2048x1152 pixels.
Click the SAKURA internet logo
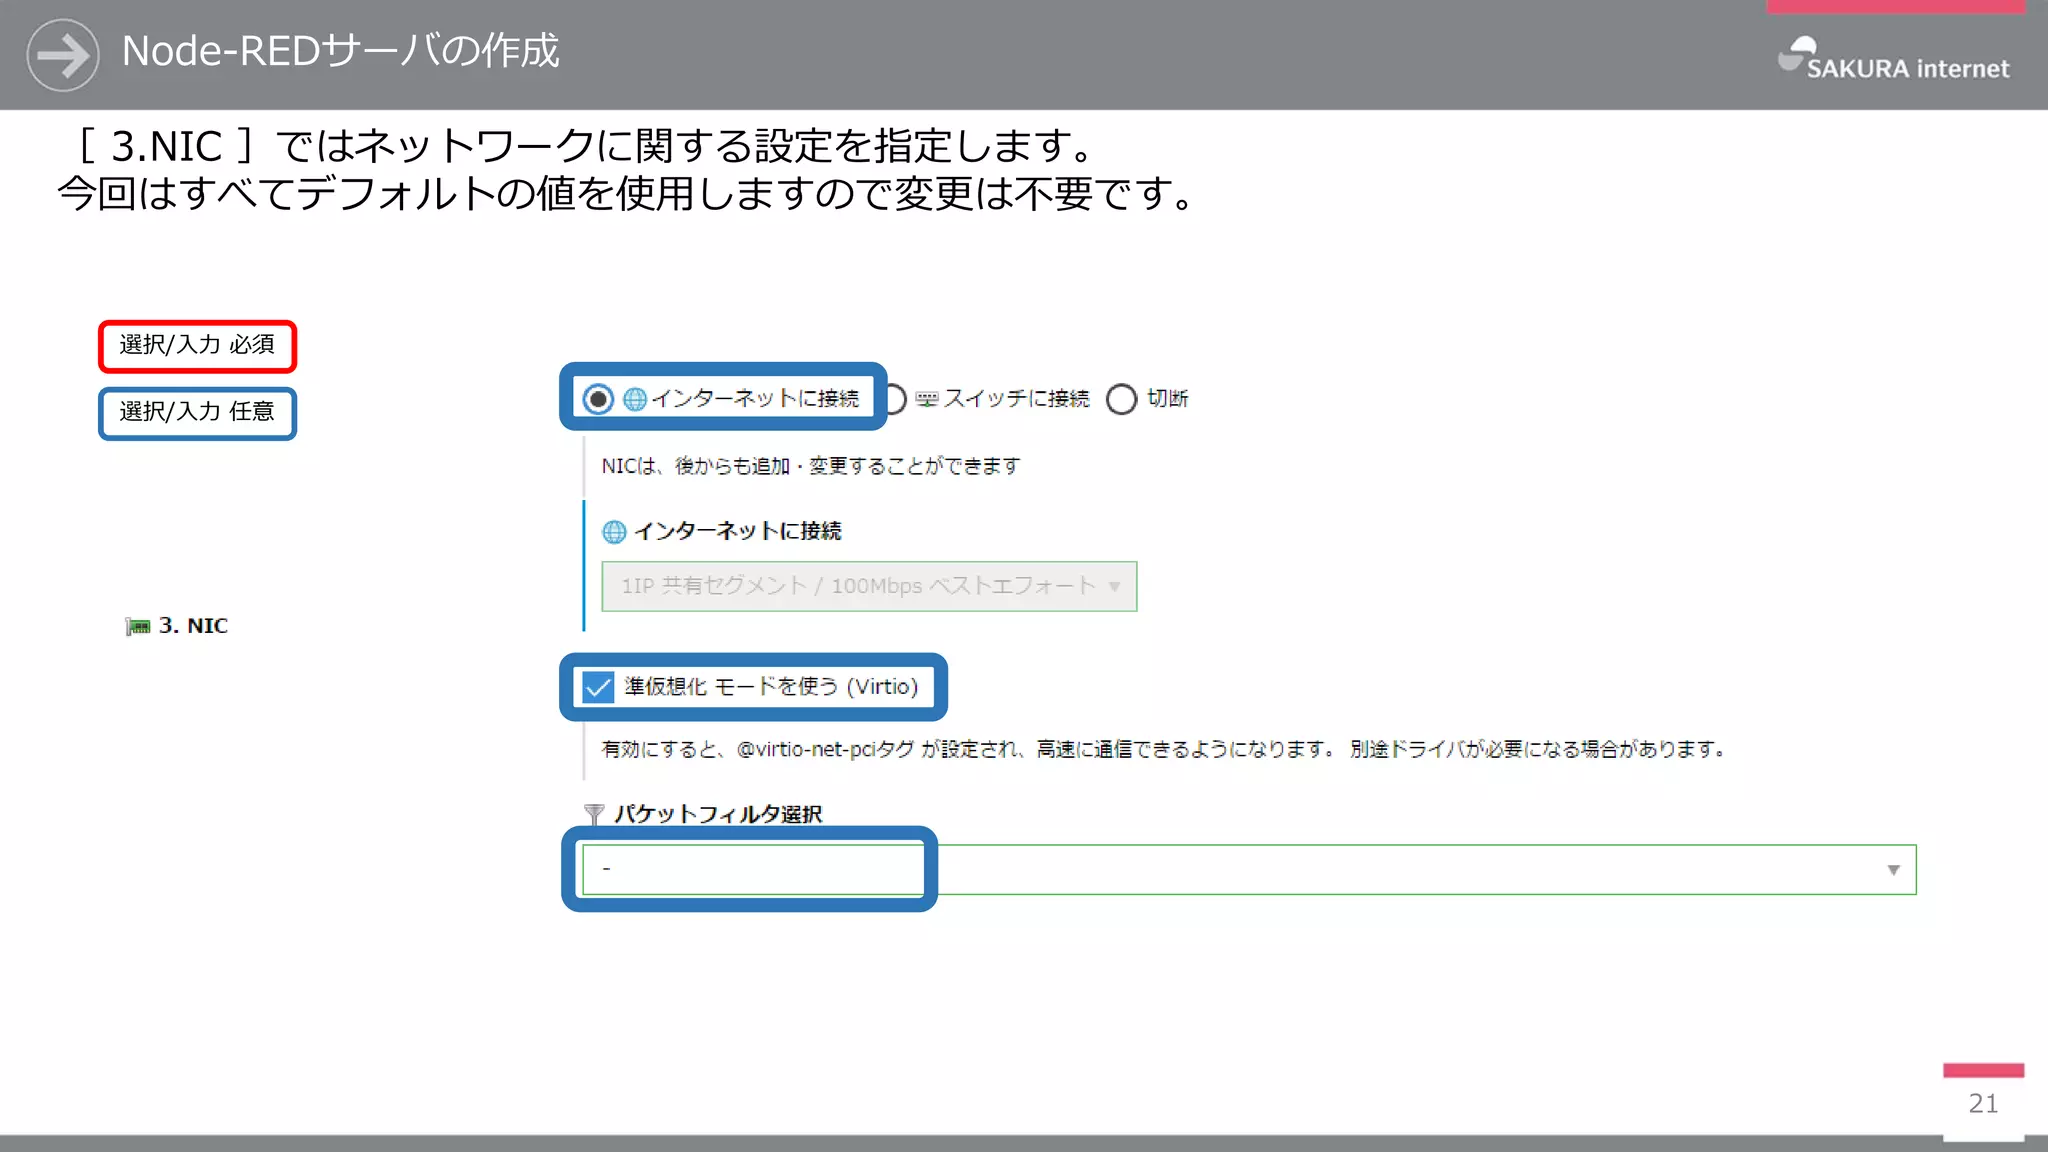tap(1893, 59)
